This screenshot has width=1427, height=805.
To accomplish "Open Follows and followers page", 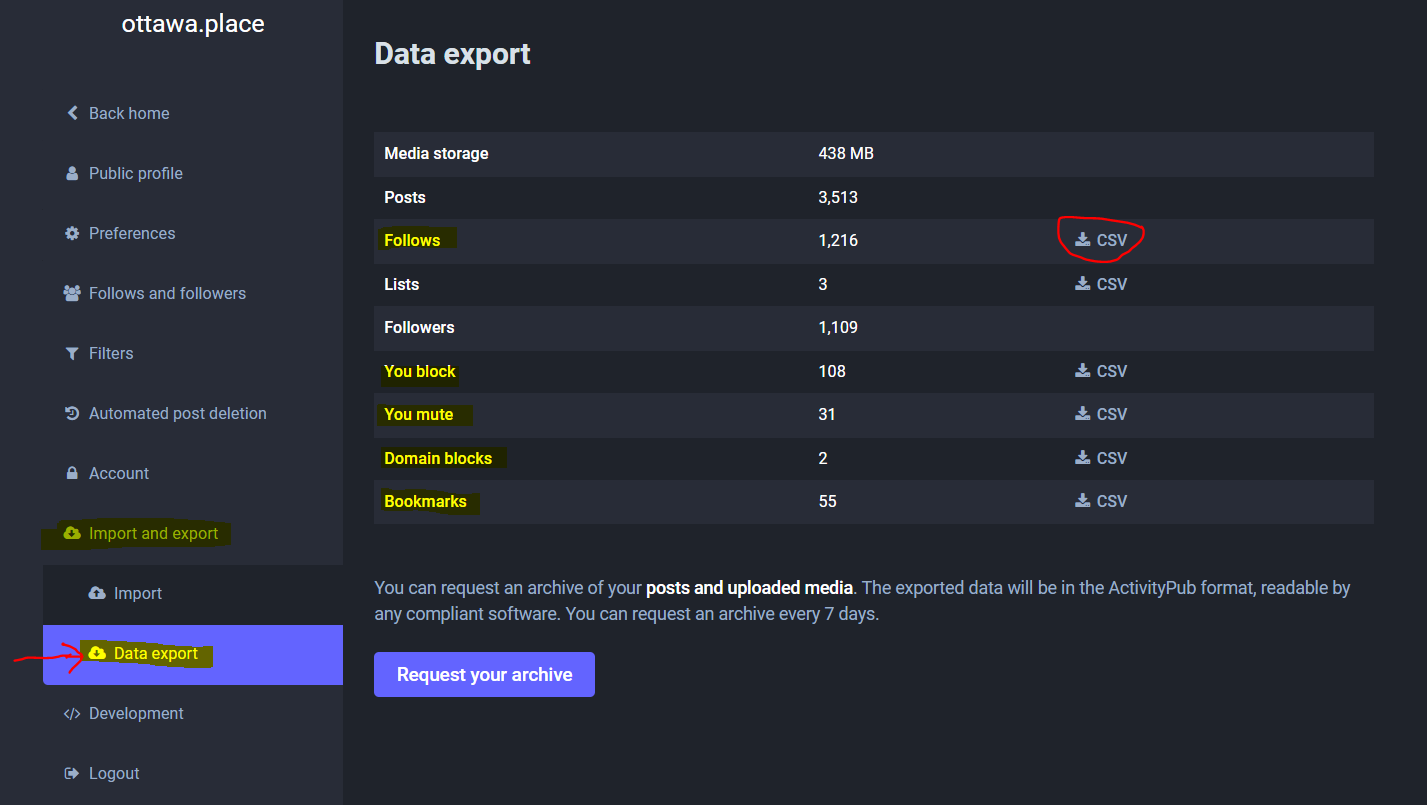I will point(167,293).
